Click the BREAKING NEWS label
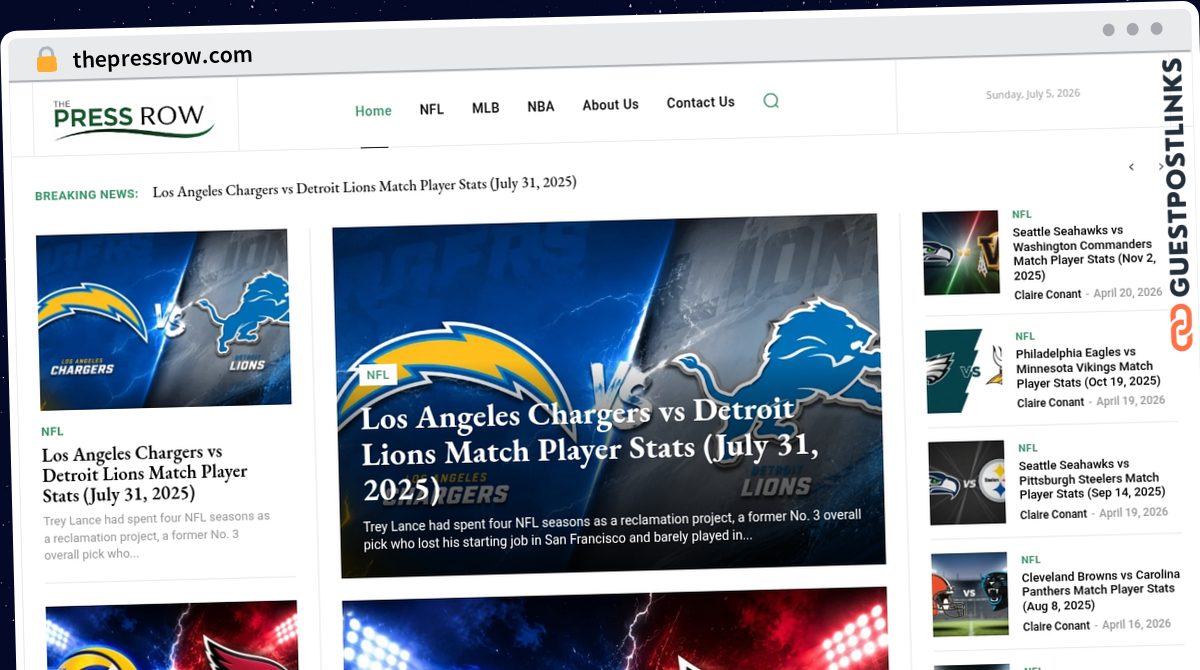Screen dimensions: 1200x670 pyautogui.click(x=87, y=195)
